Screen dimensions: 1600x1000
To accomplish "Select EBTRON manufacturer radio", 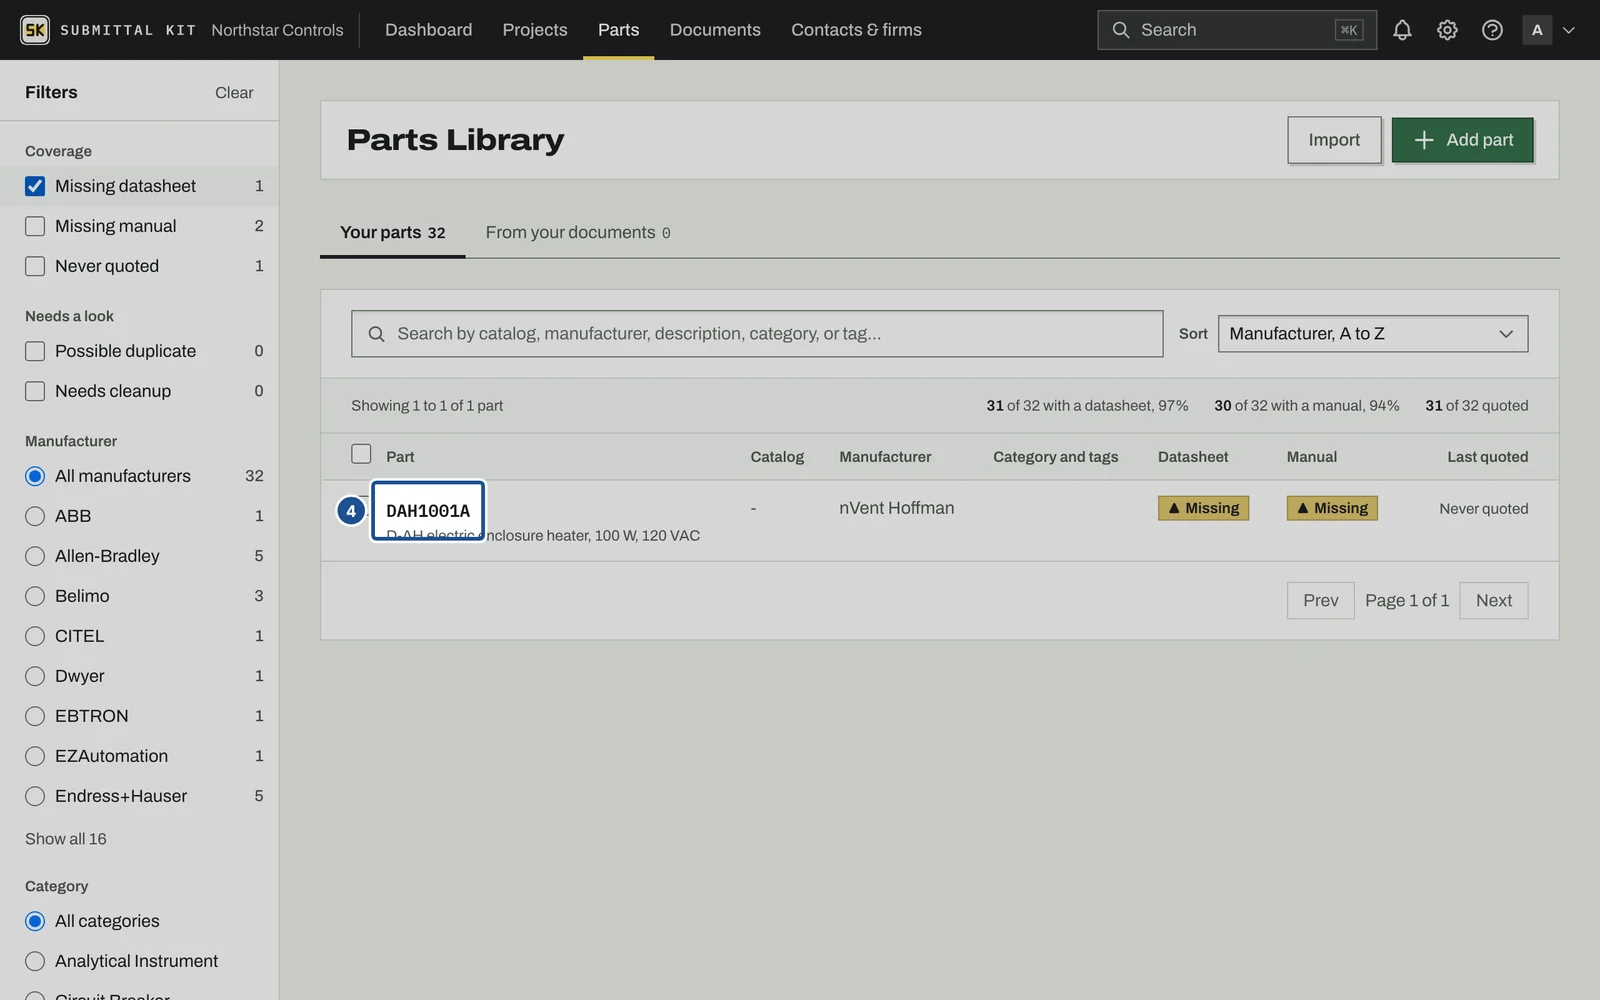I will (x=35, y=716).
